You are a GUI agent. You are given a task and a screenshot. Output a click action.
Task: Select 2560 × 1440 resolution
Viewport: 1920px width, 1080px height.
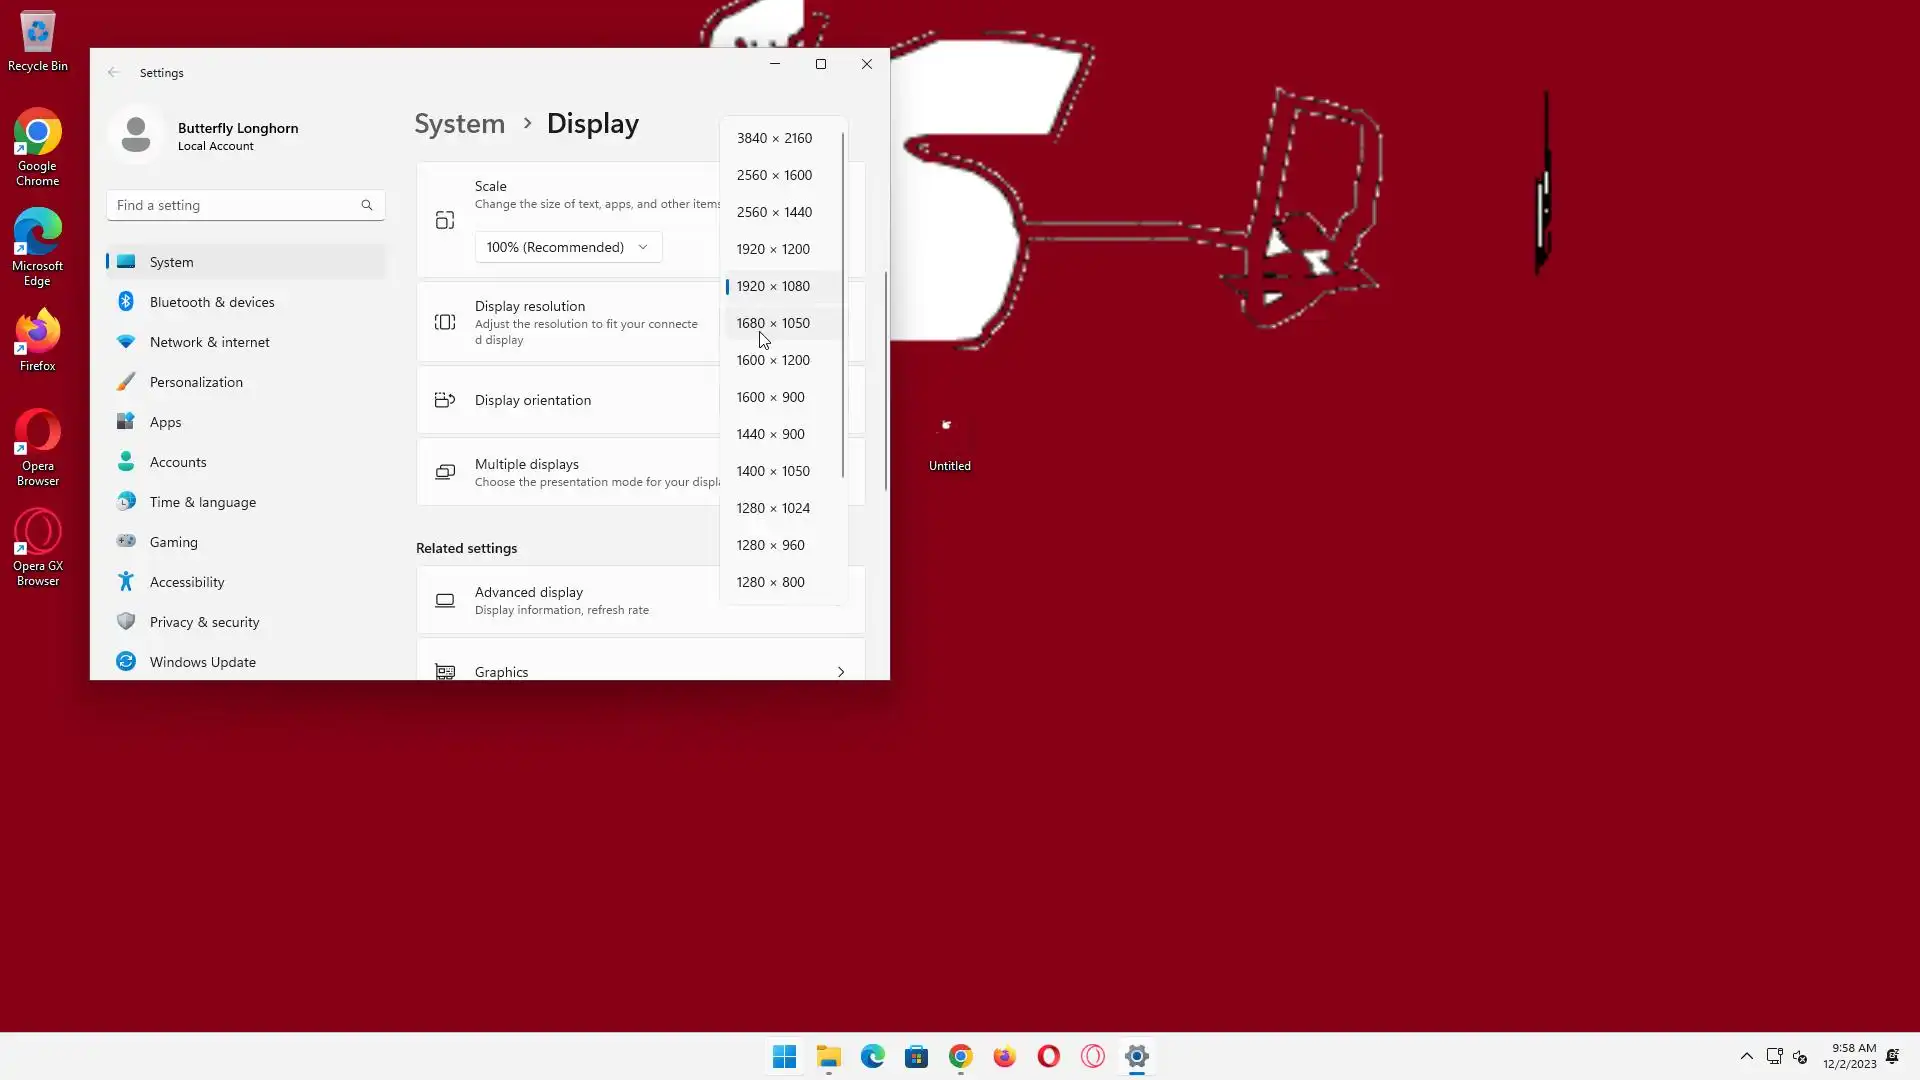774,212
